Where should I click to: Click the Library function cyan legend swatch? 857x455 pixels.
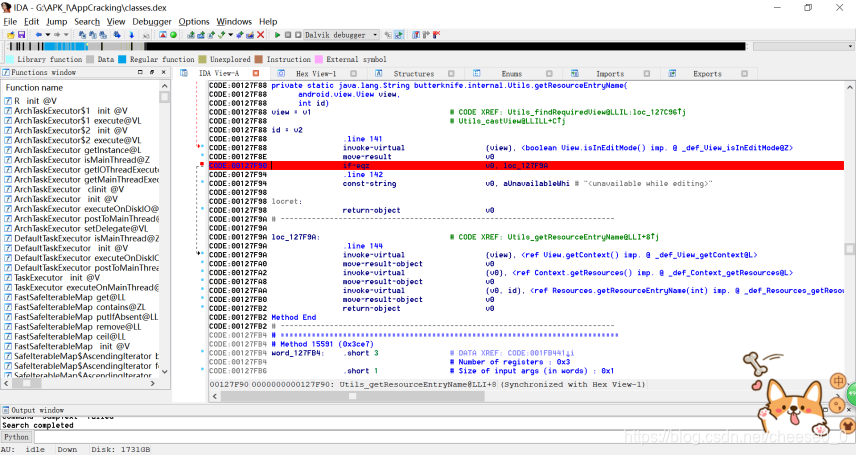point(10,59)
